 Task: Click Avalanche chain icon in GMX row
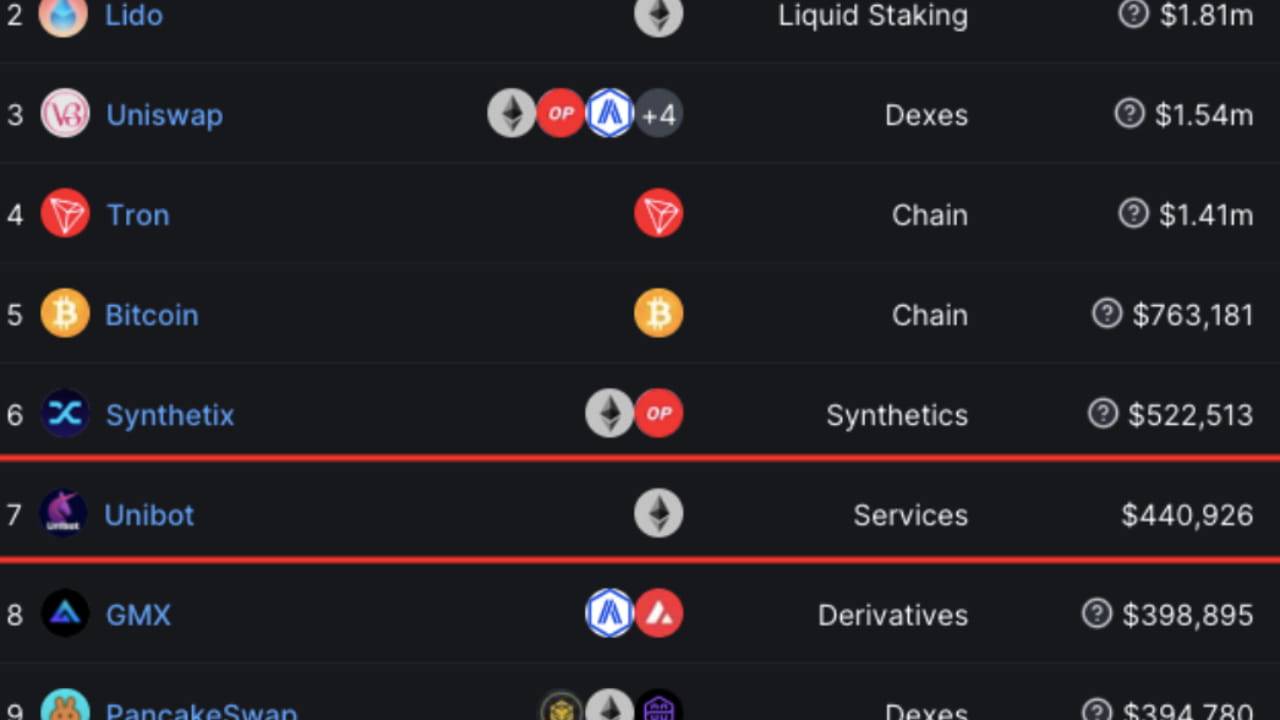tap(659, 614)
